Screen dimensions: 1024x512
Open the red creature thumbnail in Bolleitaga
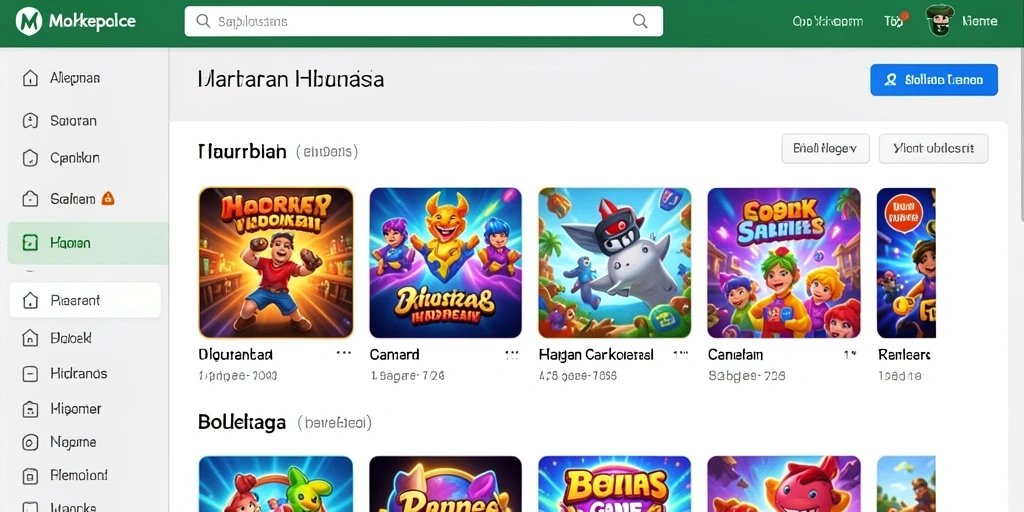tap(784, 484)
